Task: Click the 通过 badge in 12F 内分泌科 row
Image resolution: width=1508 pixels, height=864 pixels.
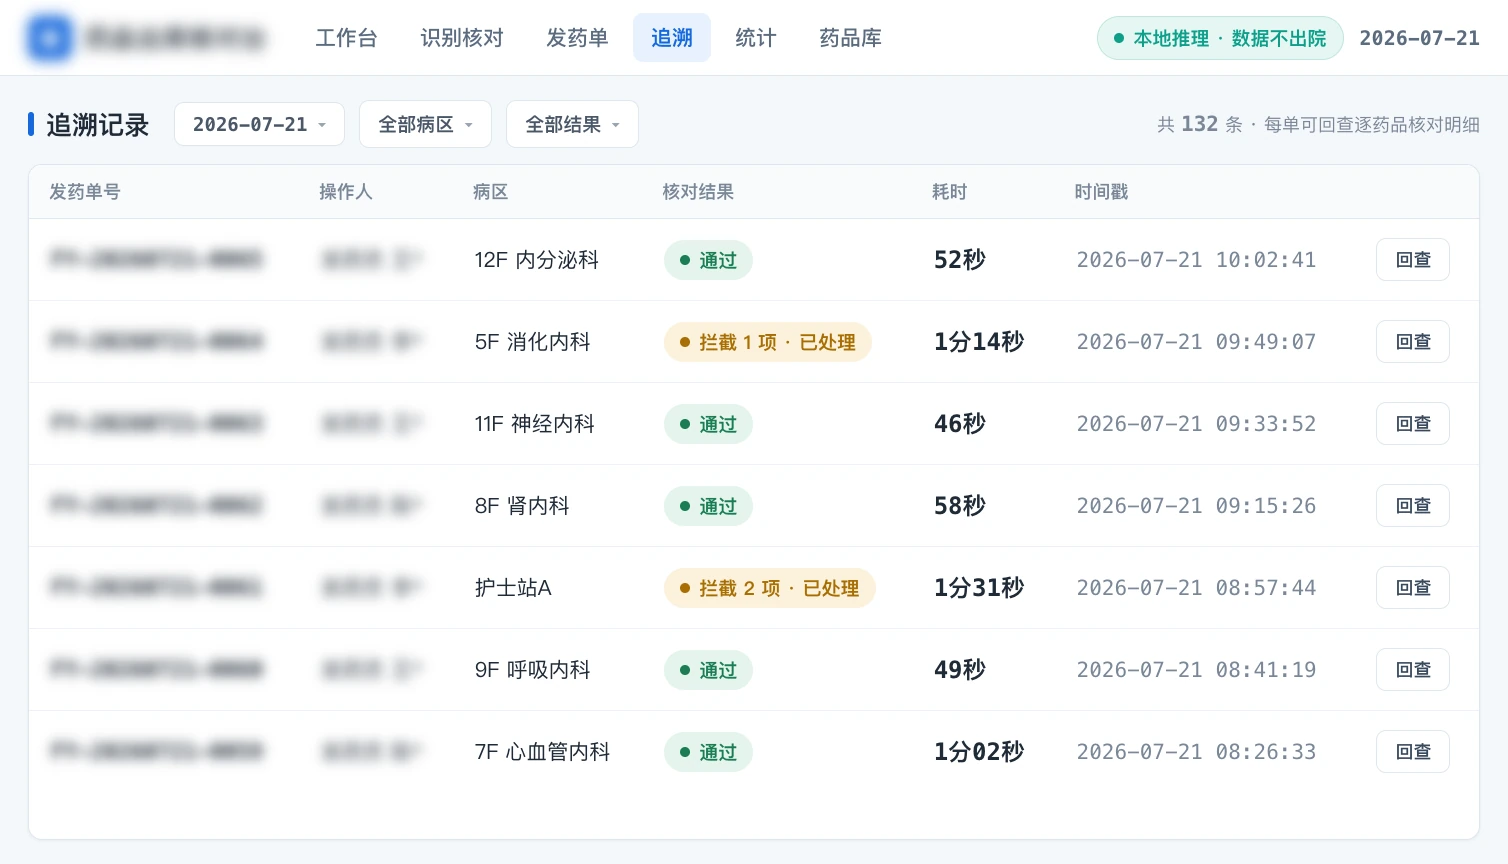Action: pyautogui.click(x=708, y=260)
